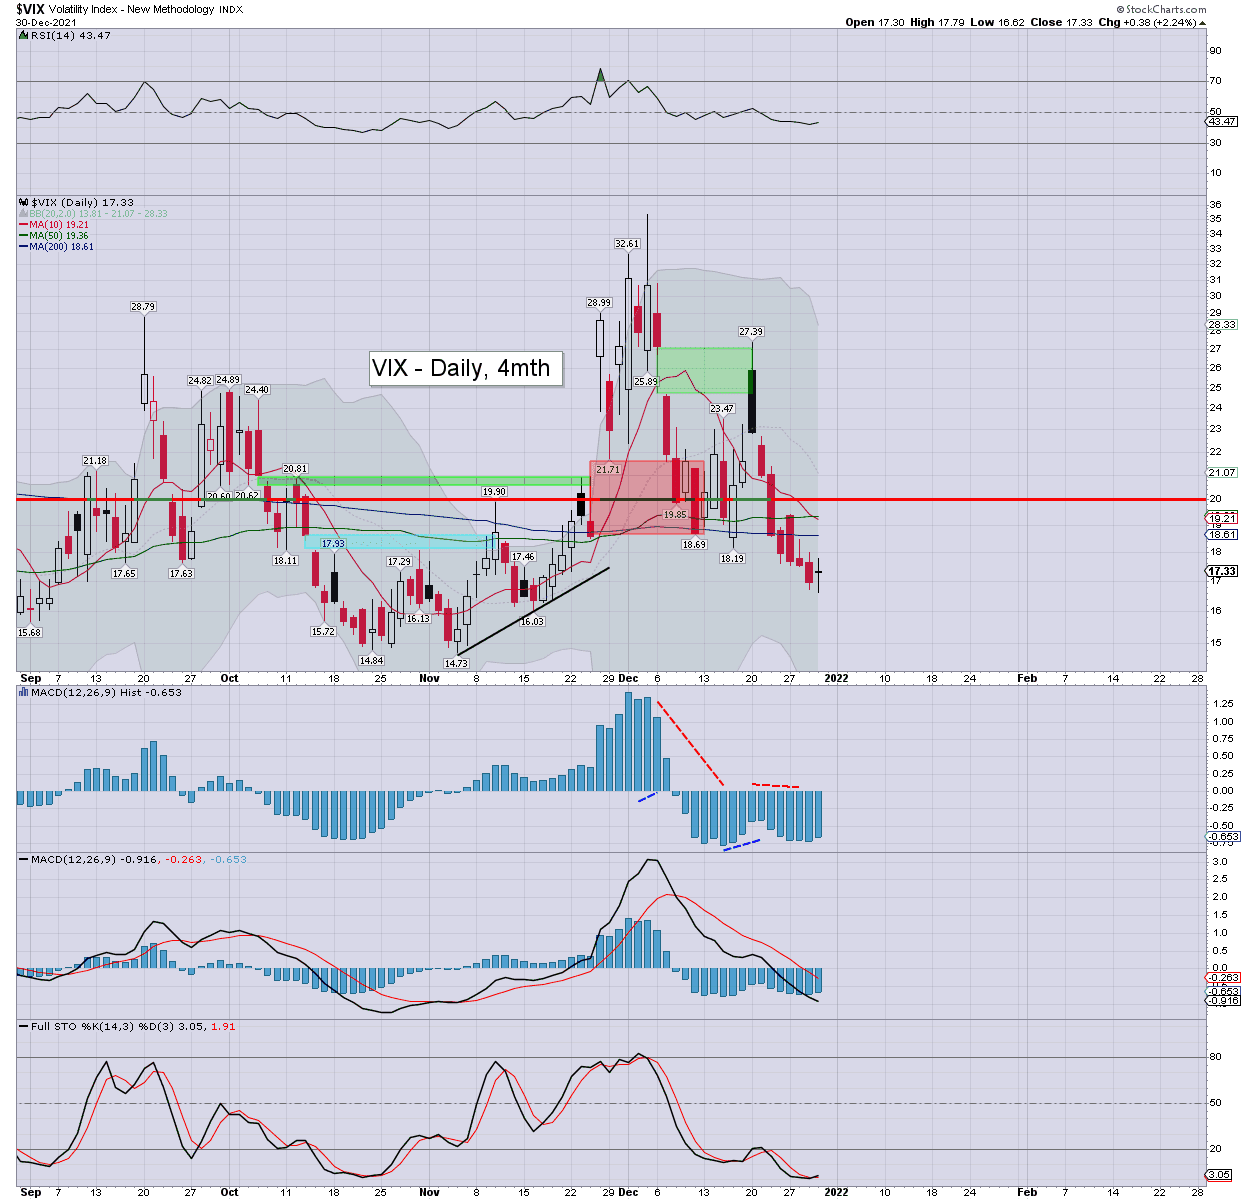Click the 18.19 price label
1250x1200 pixels.
coord(732,559)
